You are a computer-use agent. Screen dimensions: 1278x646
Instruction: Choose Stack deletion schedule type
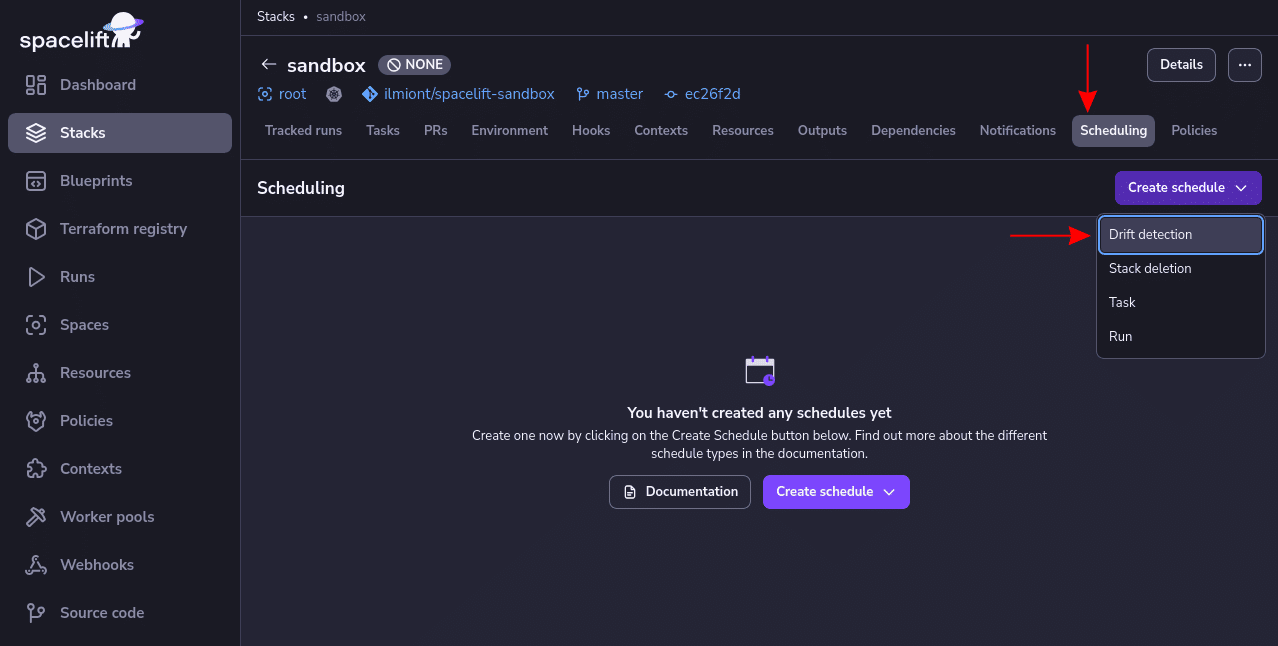pyautogui.click(x=1181, y=269)
